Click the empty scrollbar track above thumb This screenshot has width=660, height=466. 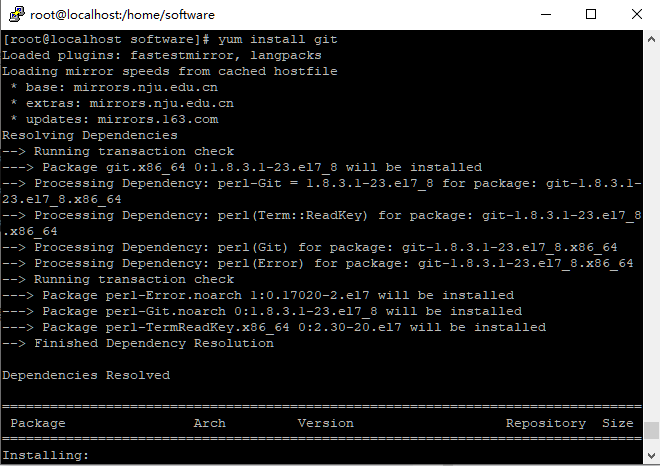point(651,234)
